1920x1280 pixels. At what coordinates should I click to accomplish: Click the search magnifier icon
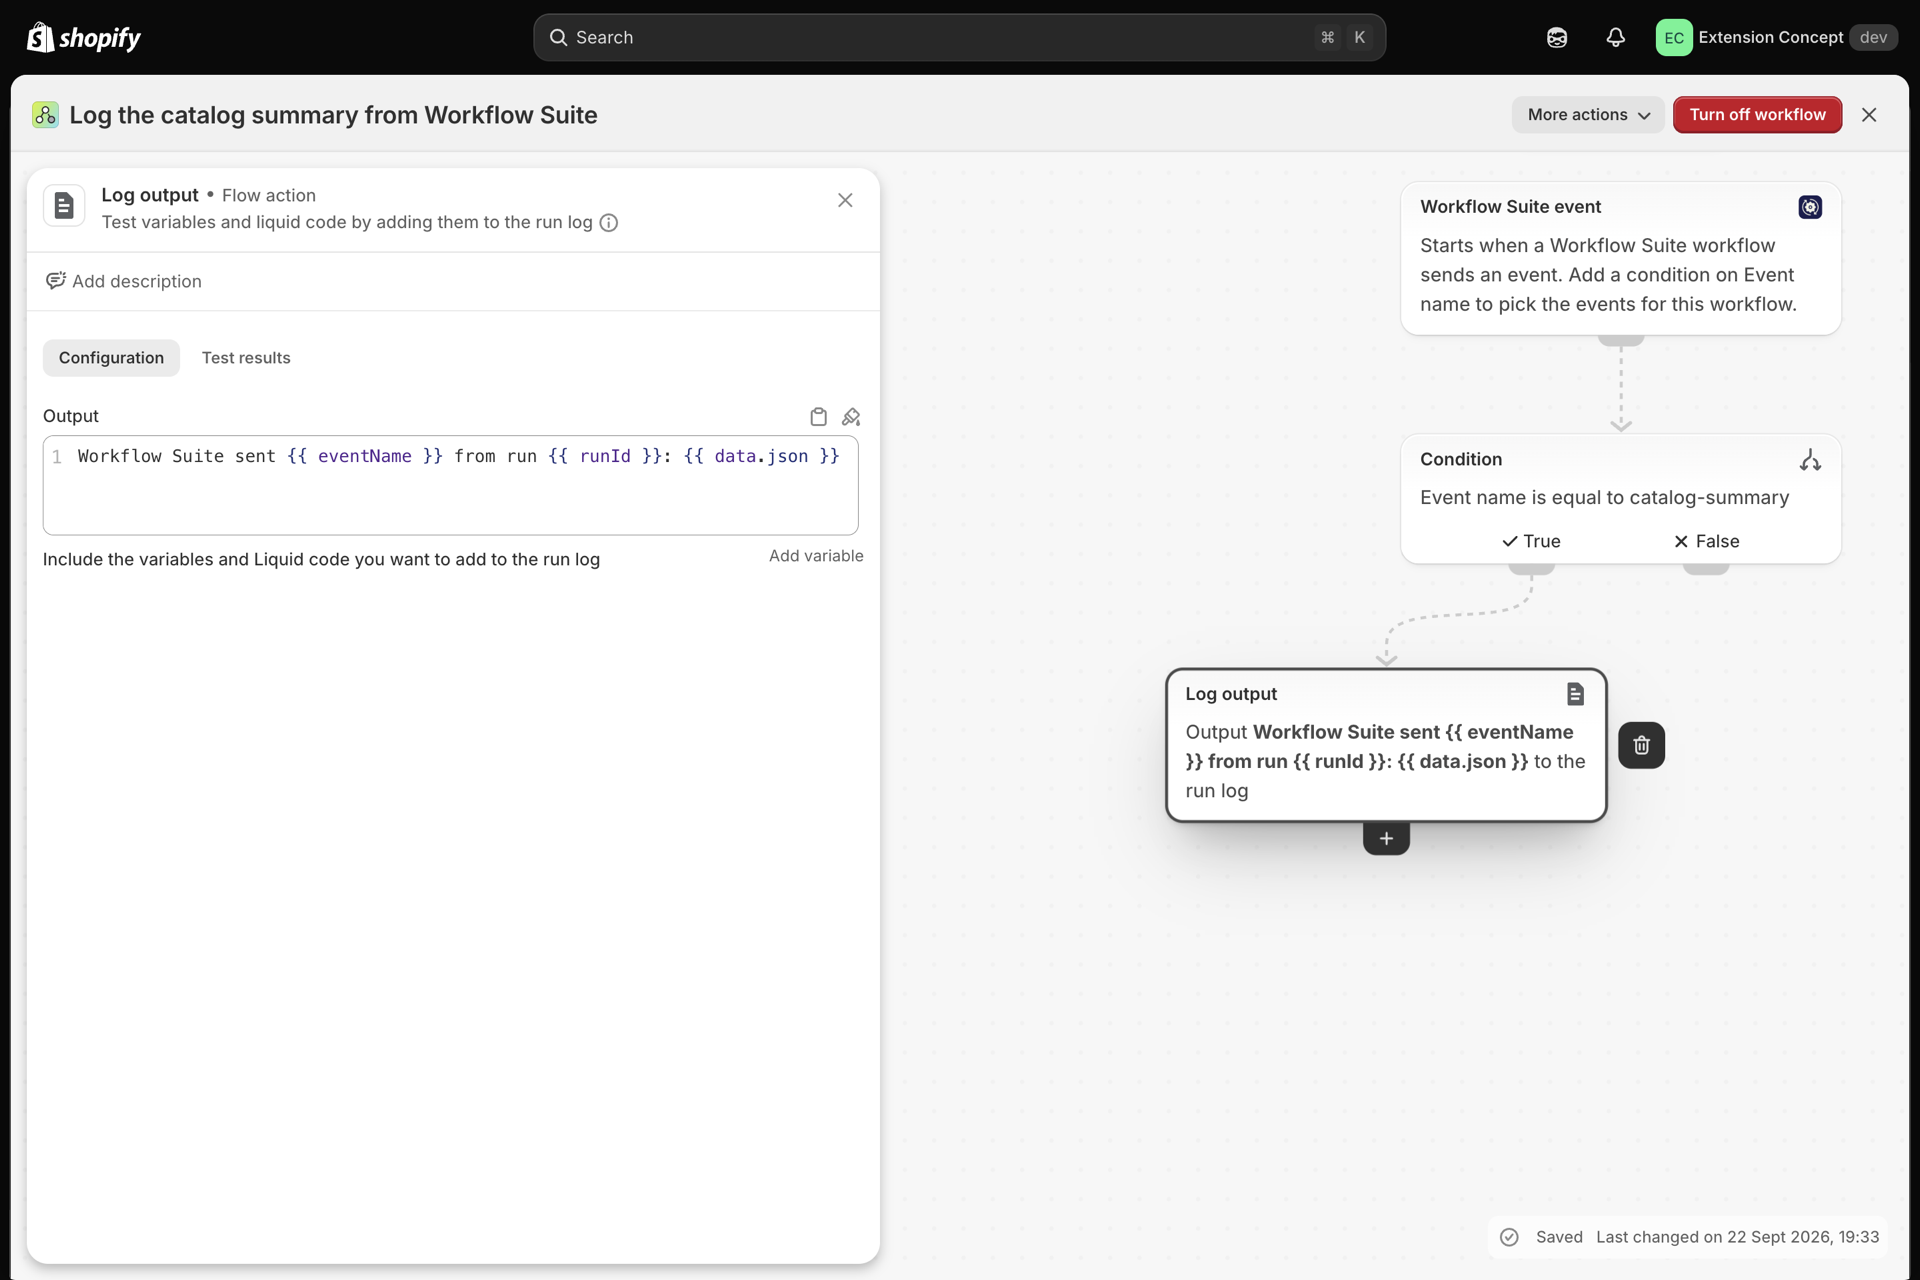(558, 37)
